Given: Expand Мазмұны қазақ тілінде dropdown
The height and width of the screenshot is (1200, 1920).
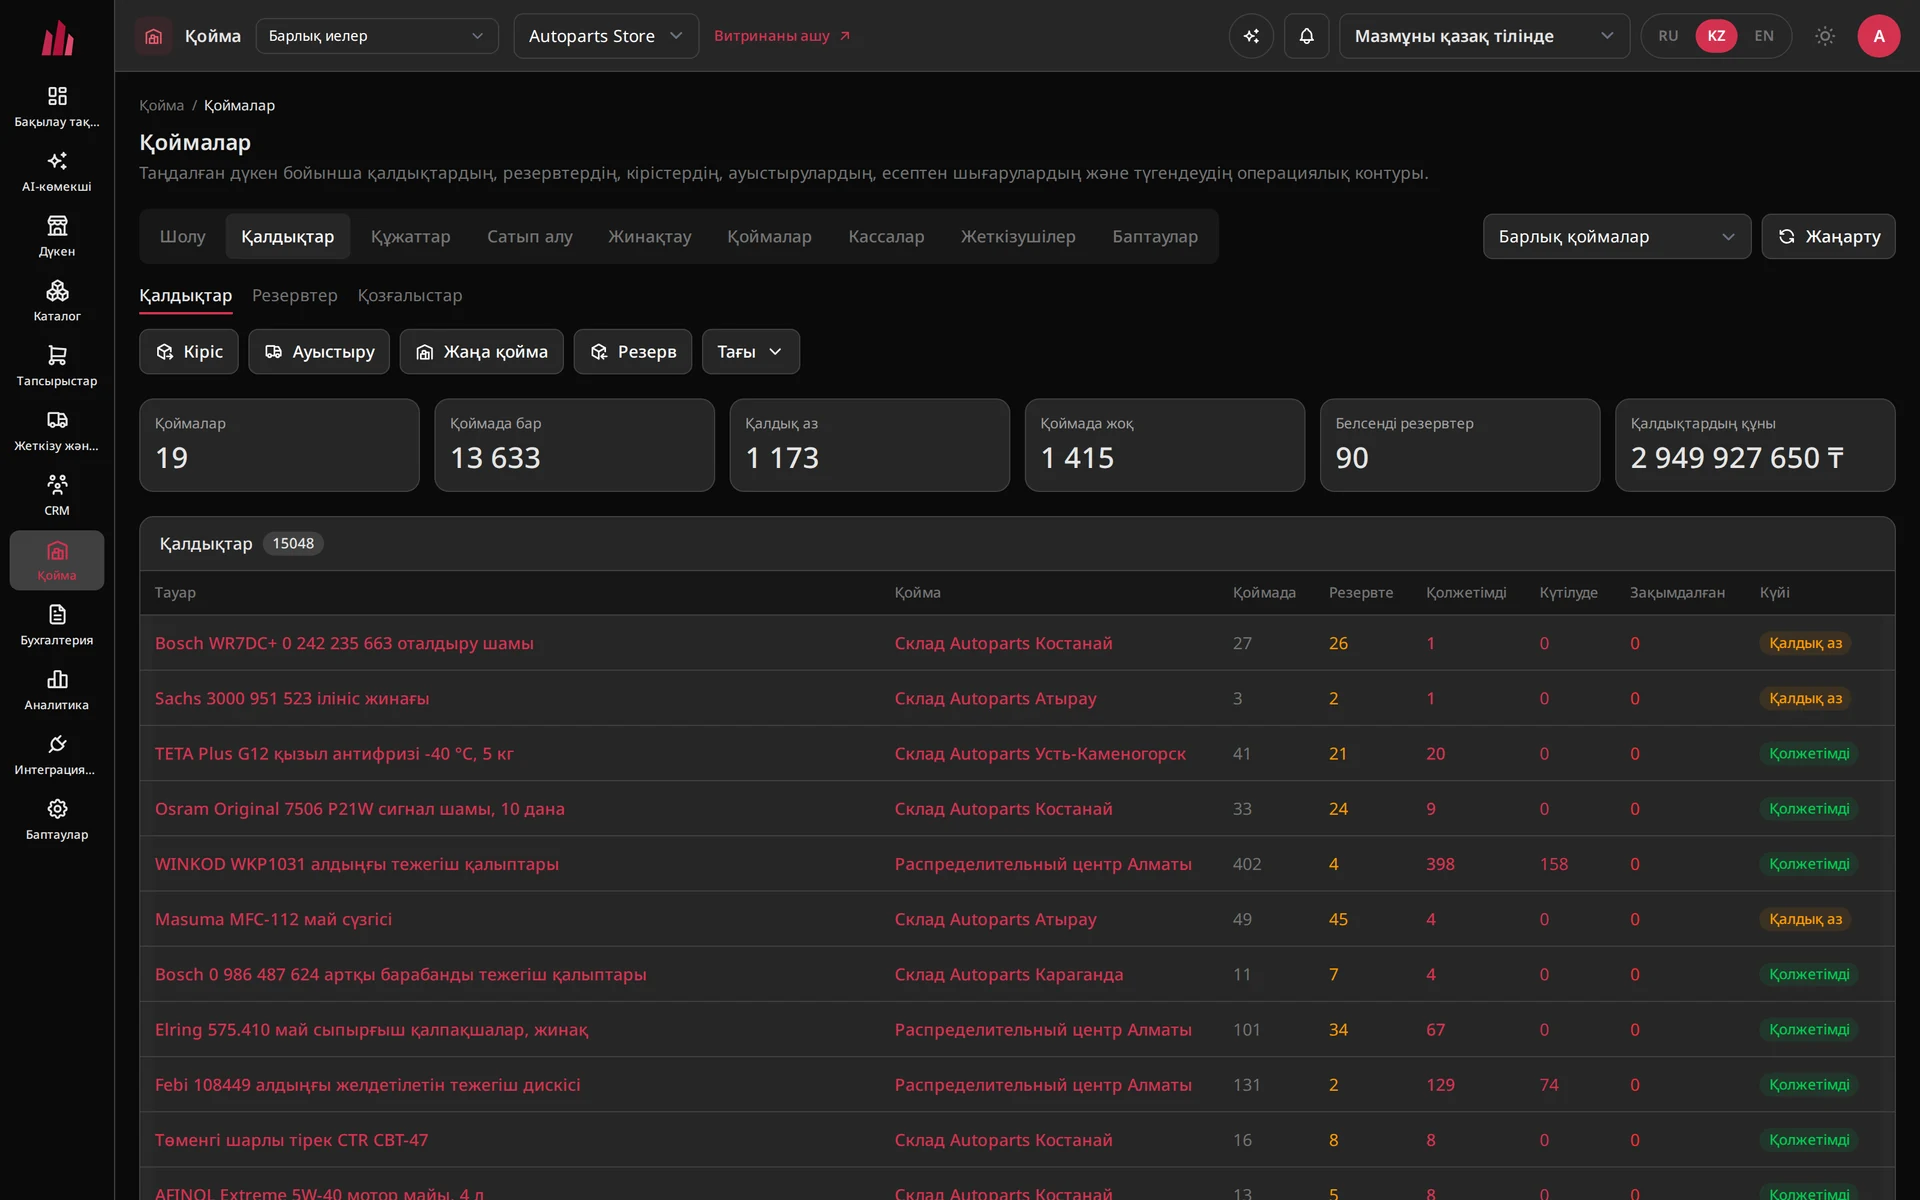Looking at the screenshot, I should [x=1484, y=36].
